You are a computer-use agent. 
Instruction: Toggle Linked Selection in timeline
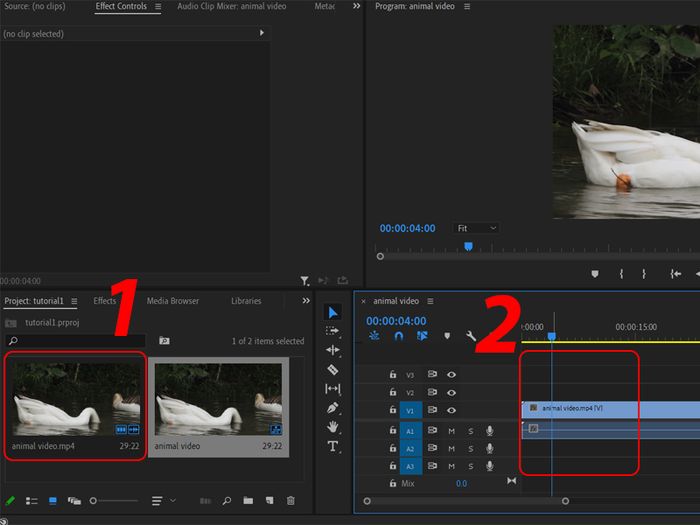pyautogui.click(x=422, y=336)
